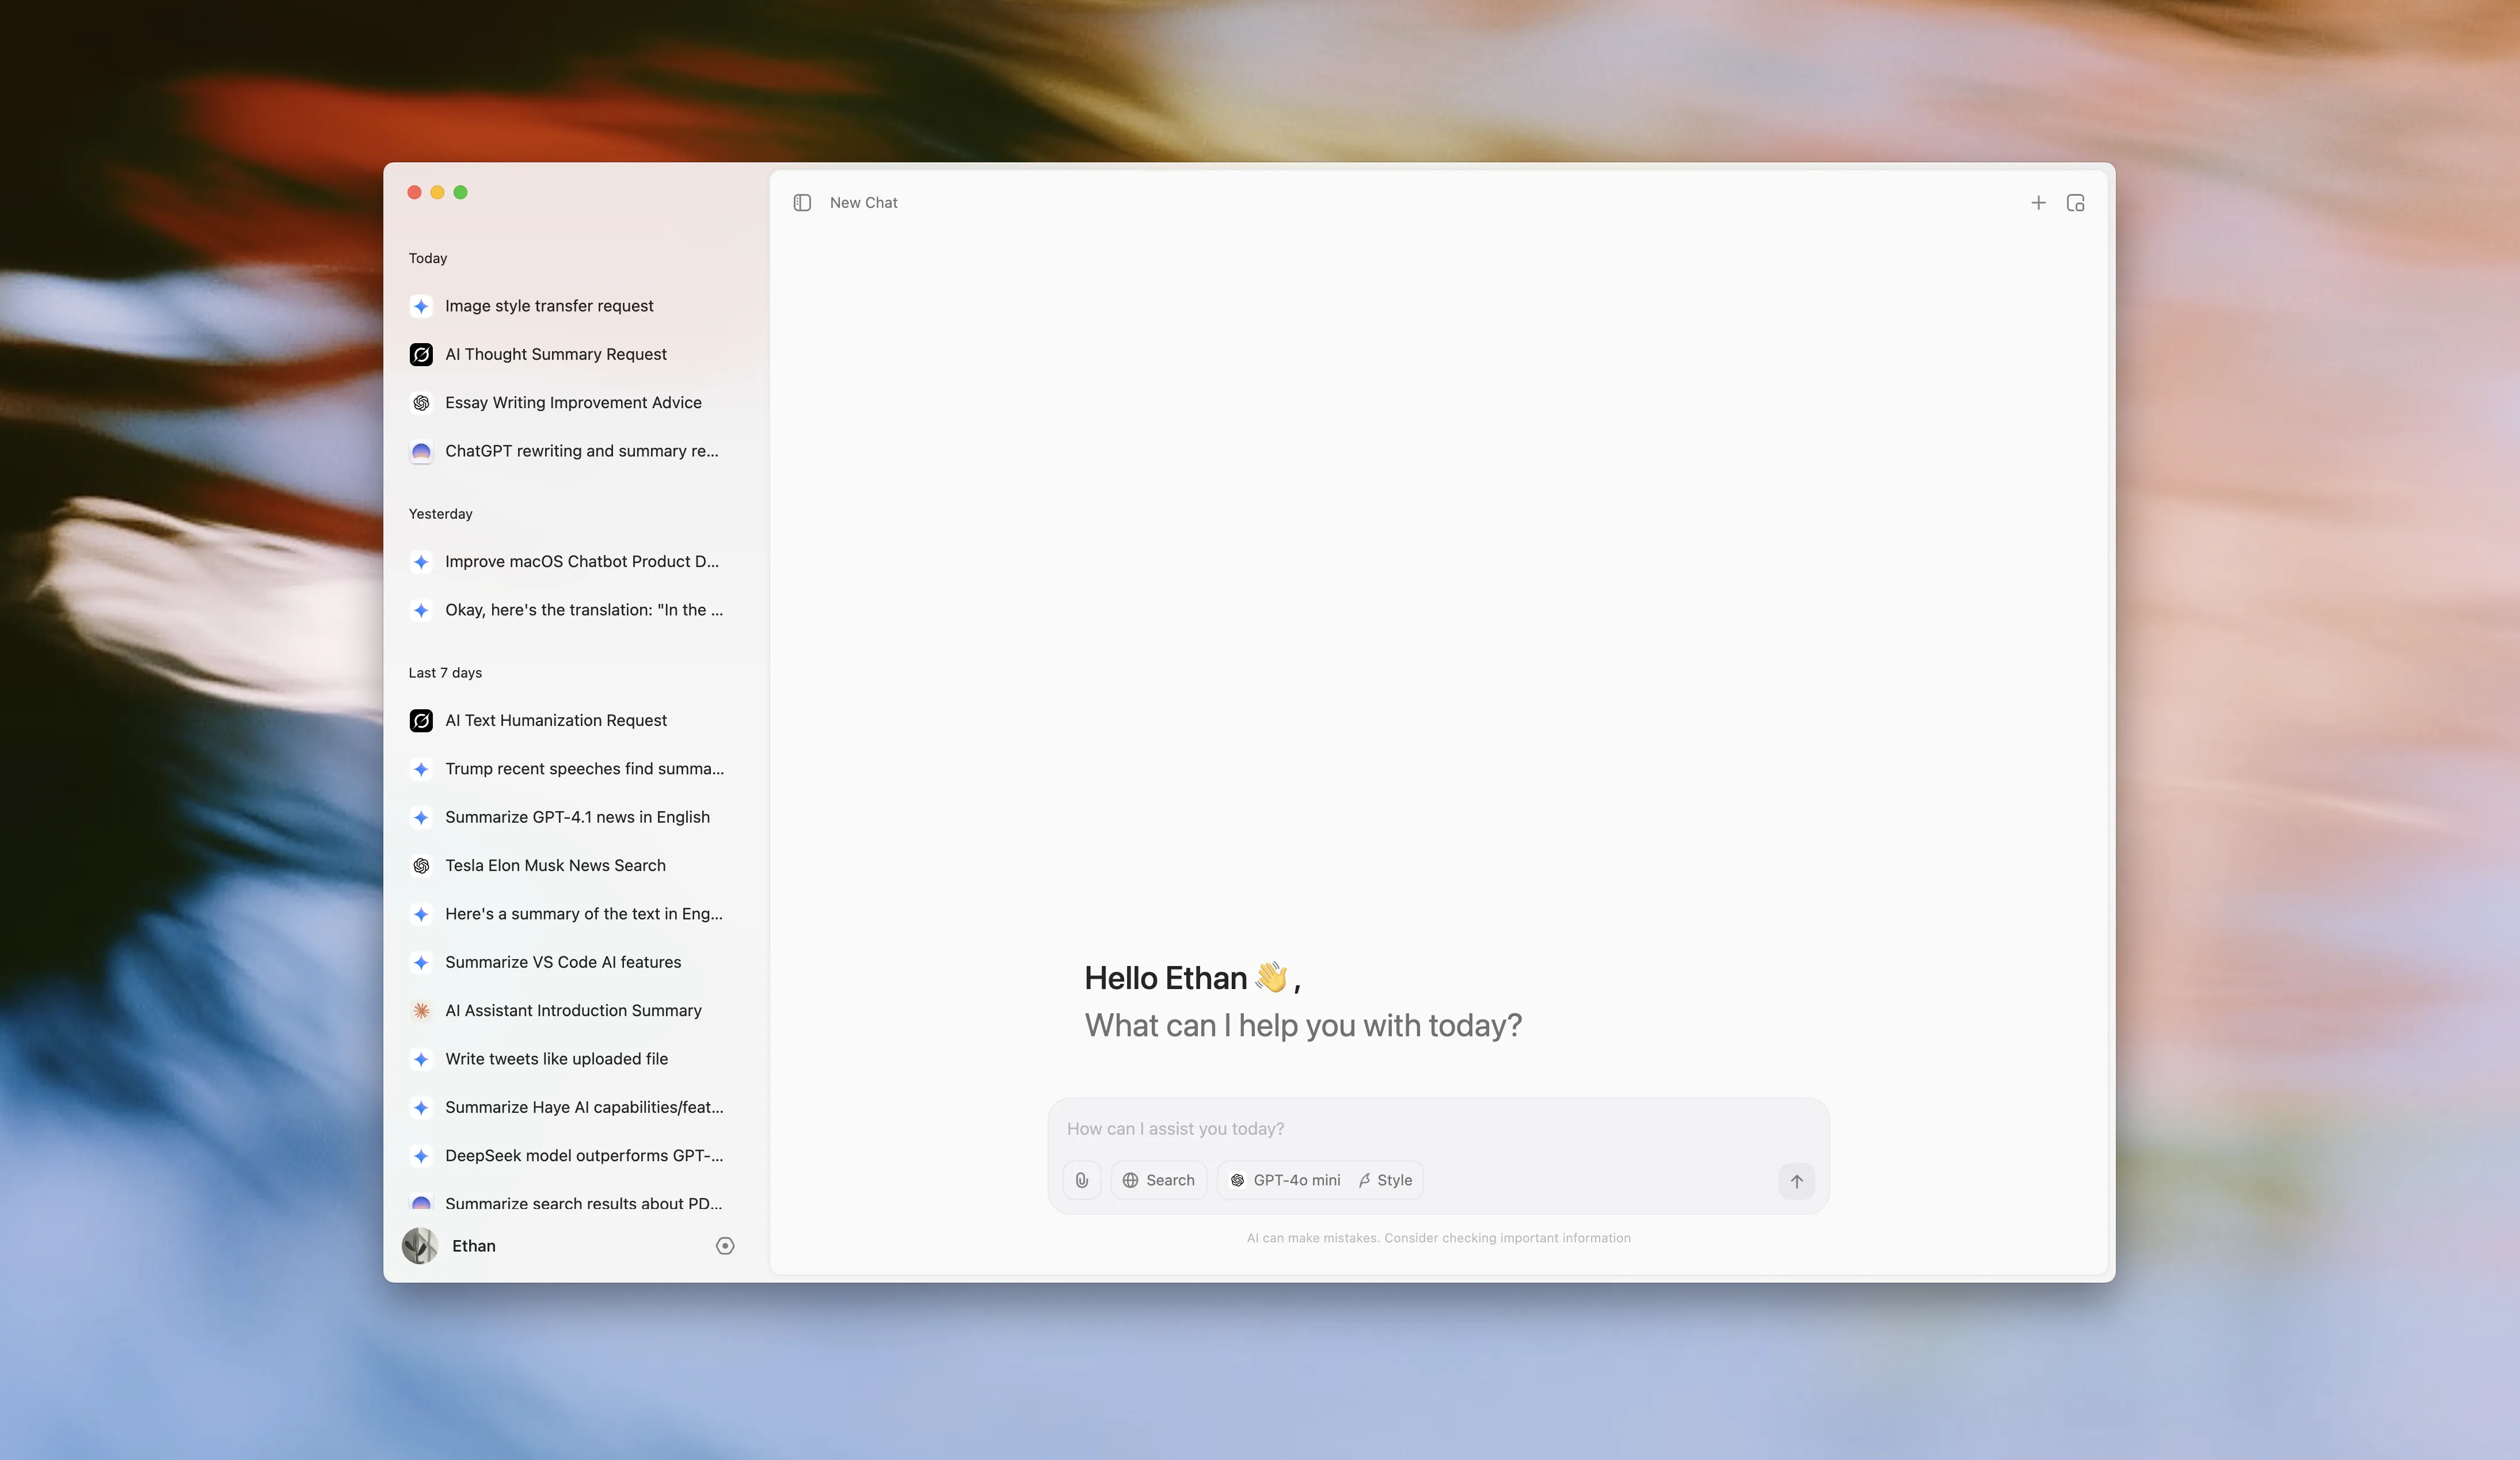Toggle Search globe in the input bar
Screen dimensions: 2520x1460
point(1131,1180)
